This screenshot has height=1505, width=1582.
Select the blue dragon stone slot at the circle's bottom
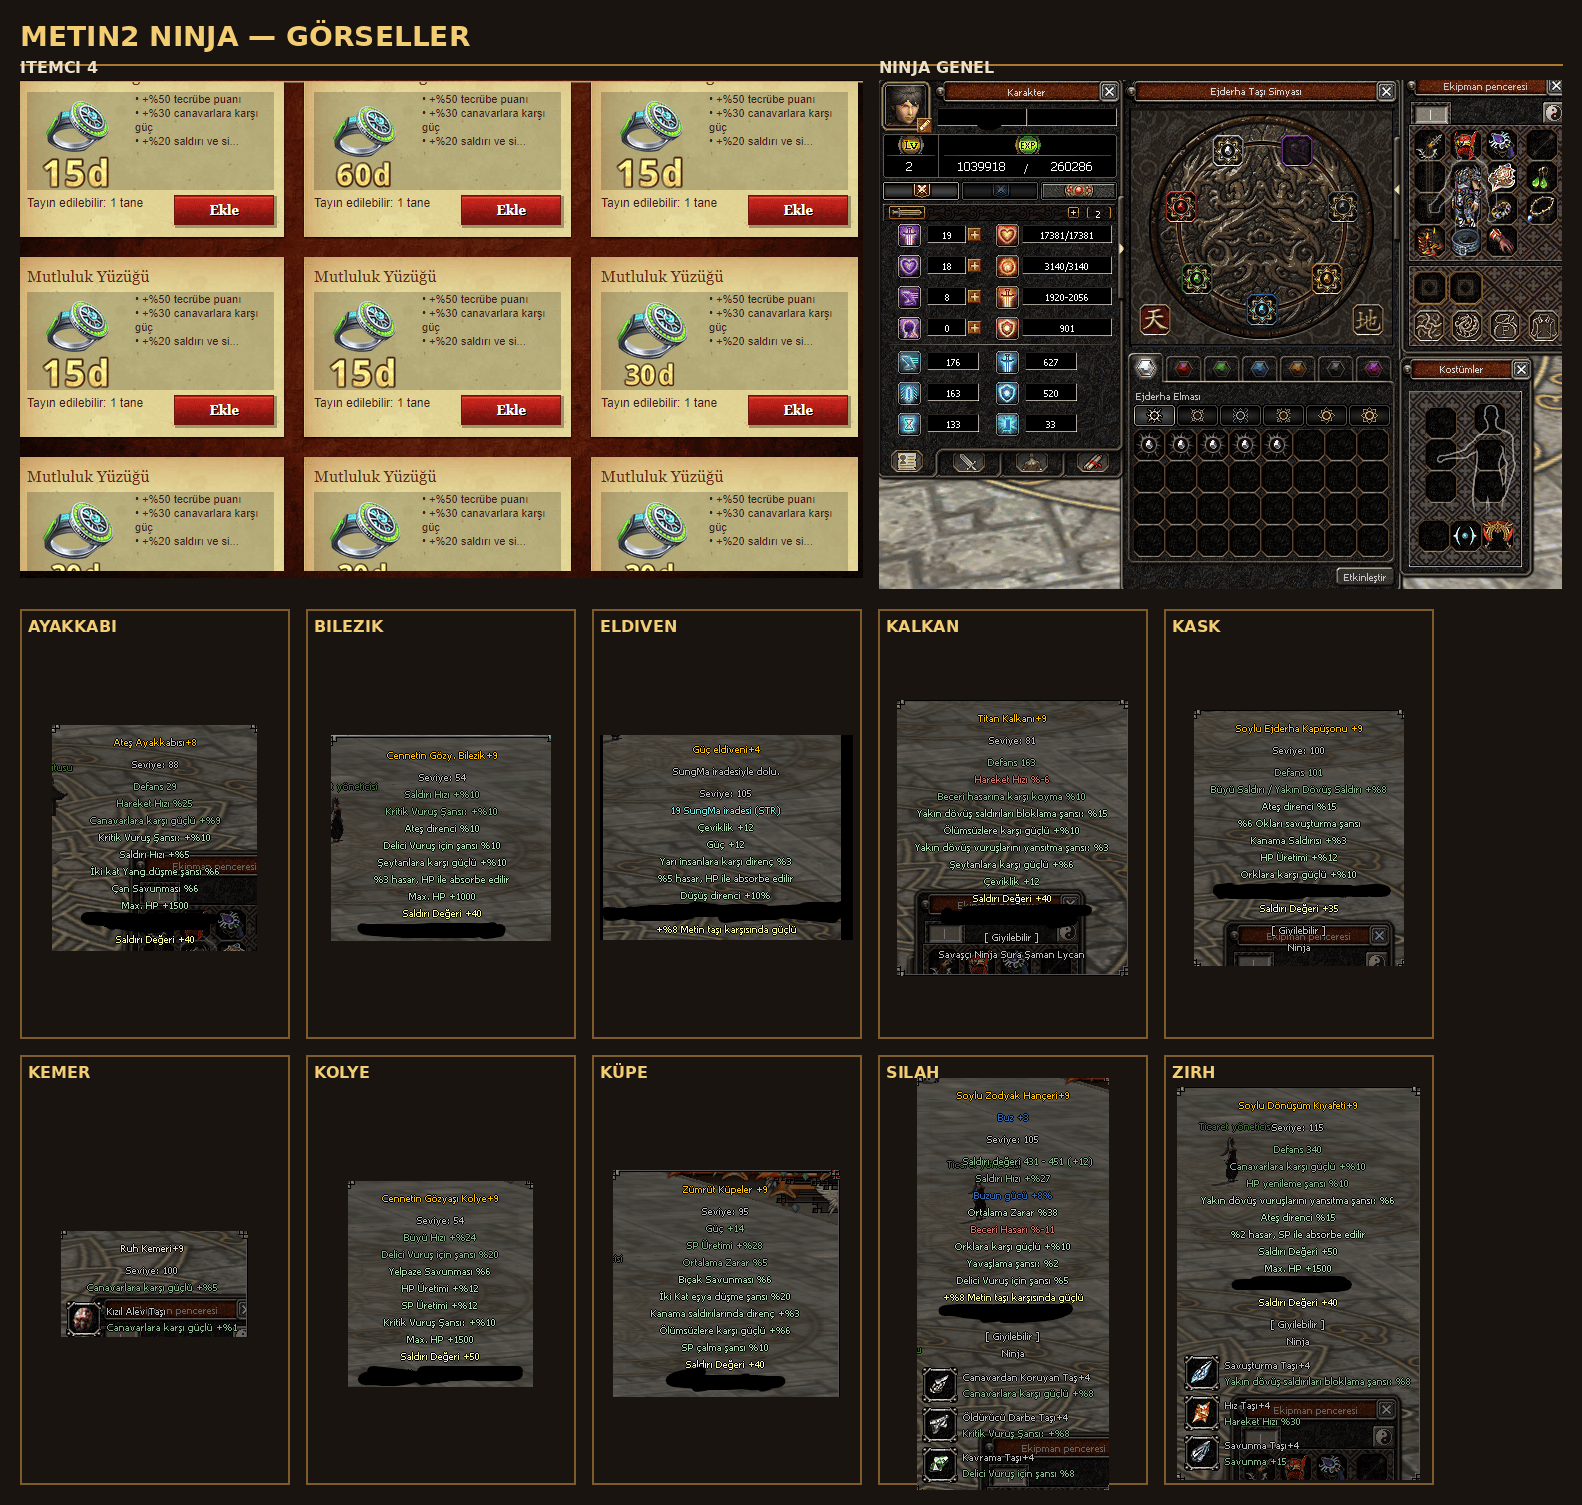click(x=1262, y=309)
